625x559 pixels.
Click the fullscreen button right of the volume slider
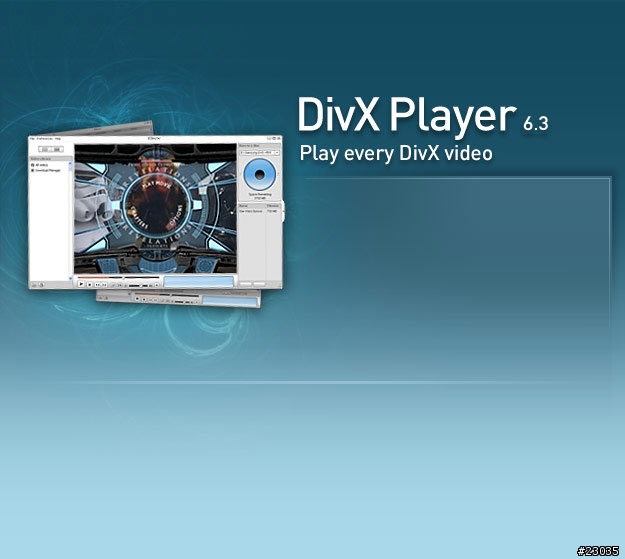157,285
